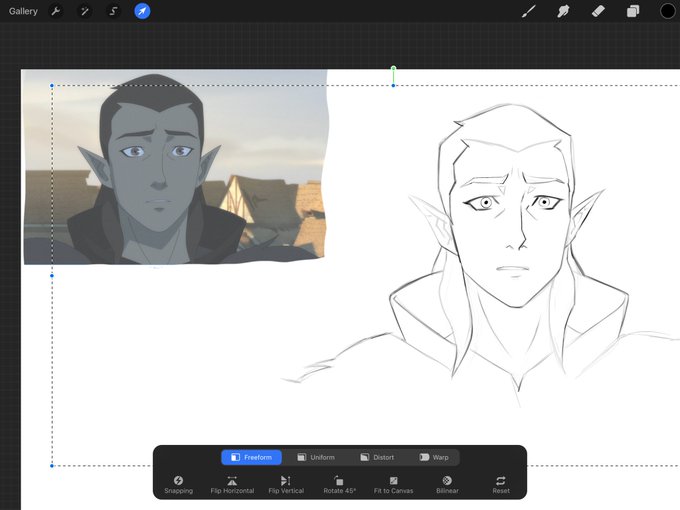Viewport: 680px width, 510px height.
Task: Deactivate the Transform arrow tool
Action: 142,11
